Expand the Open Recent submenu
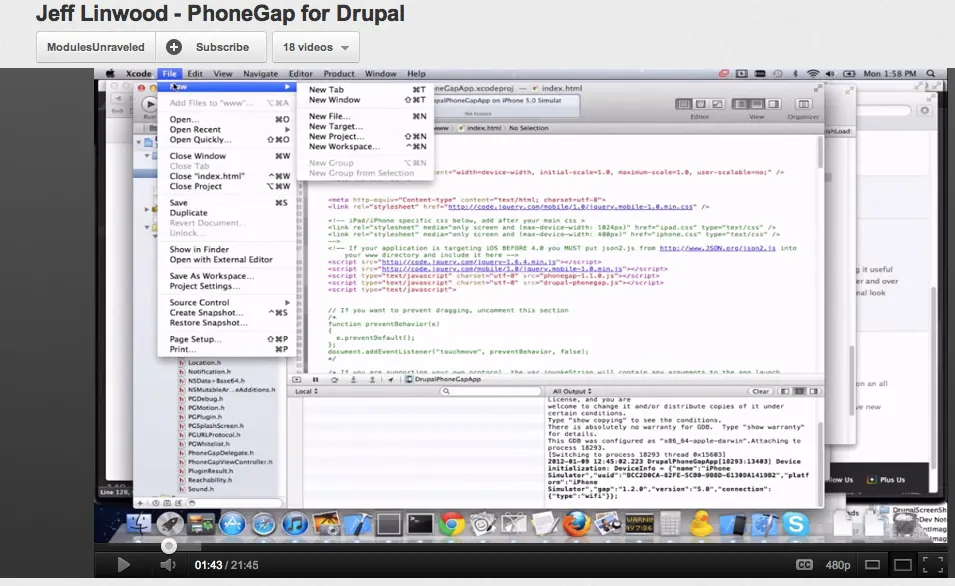The height and width of the screenshot is (586, 955). [227, 130]
